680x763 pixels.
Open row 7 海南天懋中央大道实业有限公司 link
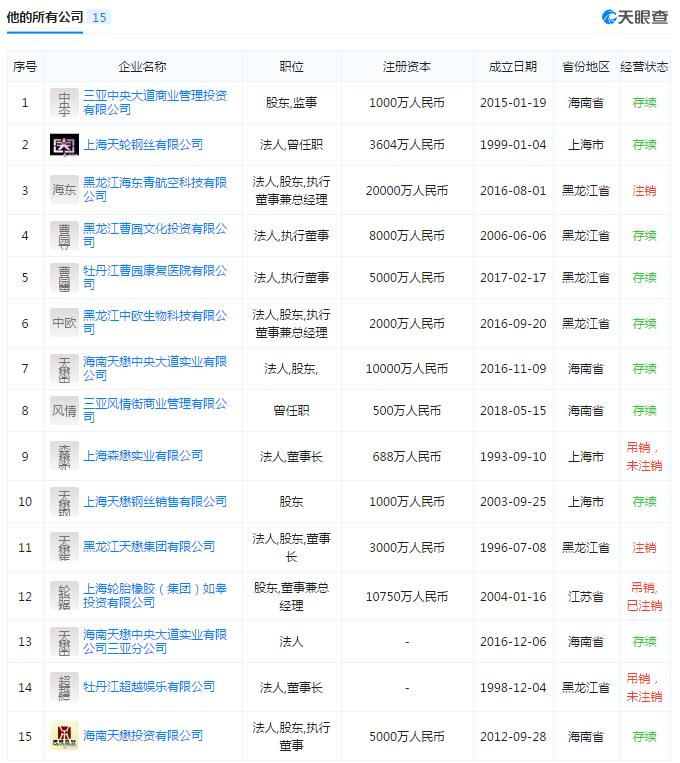coord(155,368)
